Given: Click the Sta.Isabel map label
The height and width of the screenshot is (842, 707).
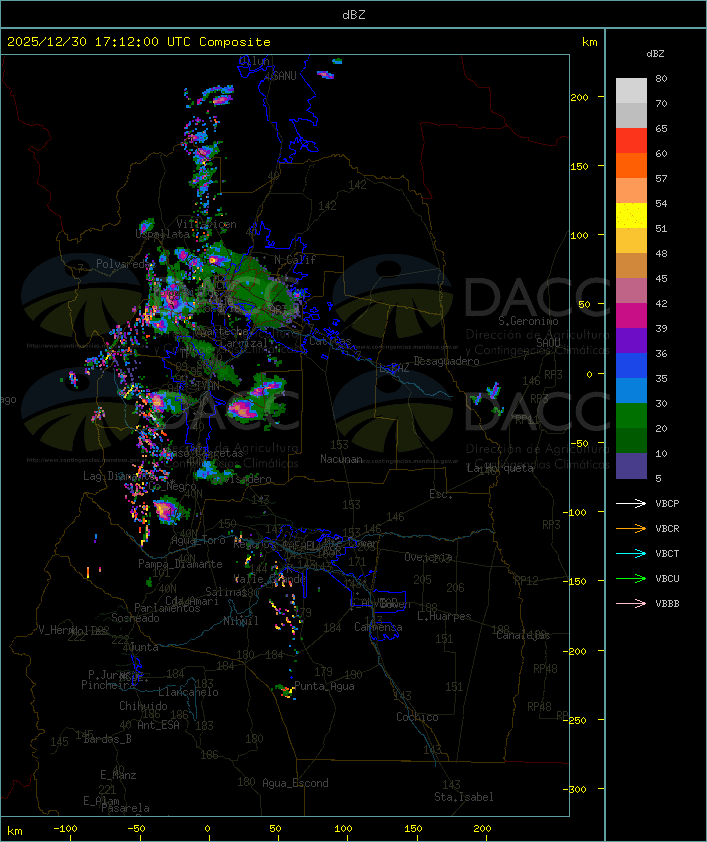Looking at the screenshot, I should coord(464,797).
